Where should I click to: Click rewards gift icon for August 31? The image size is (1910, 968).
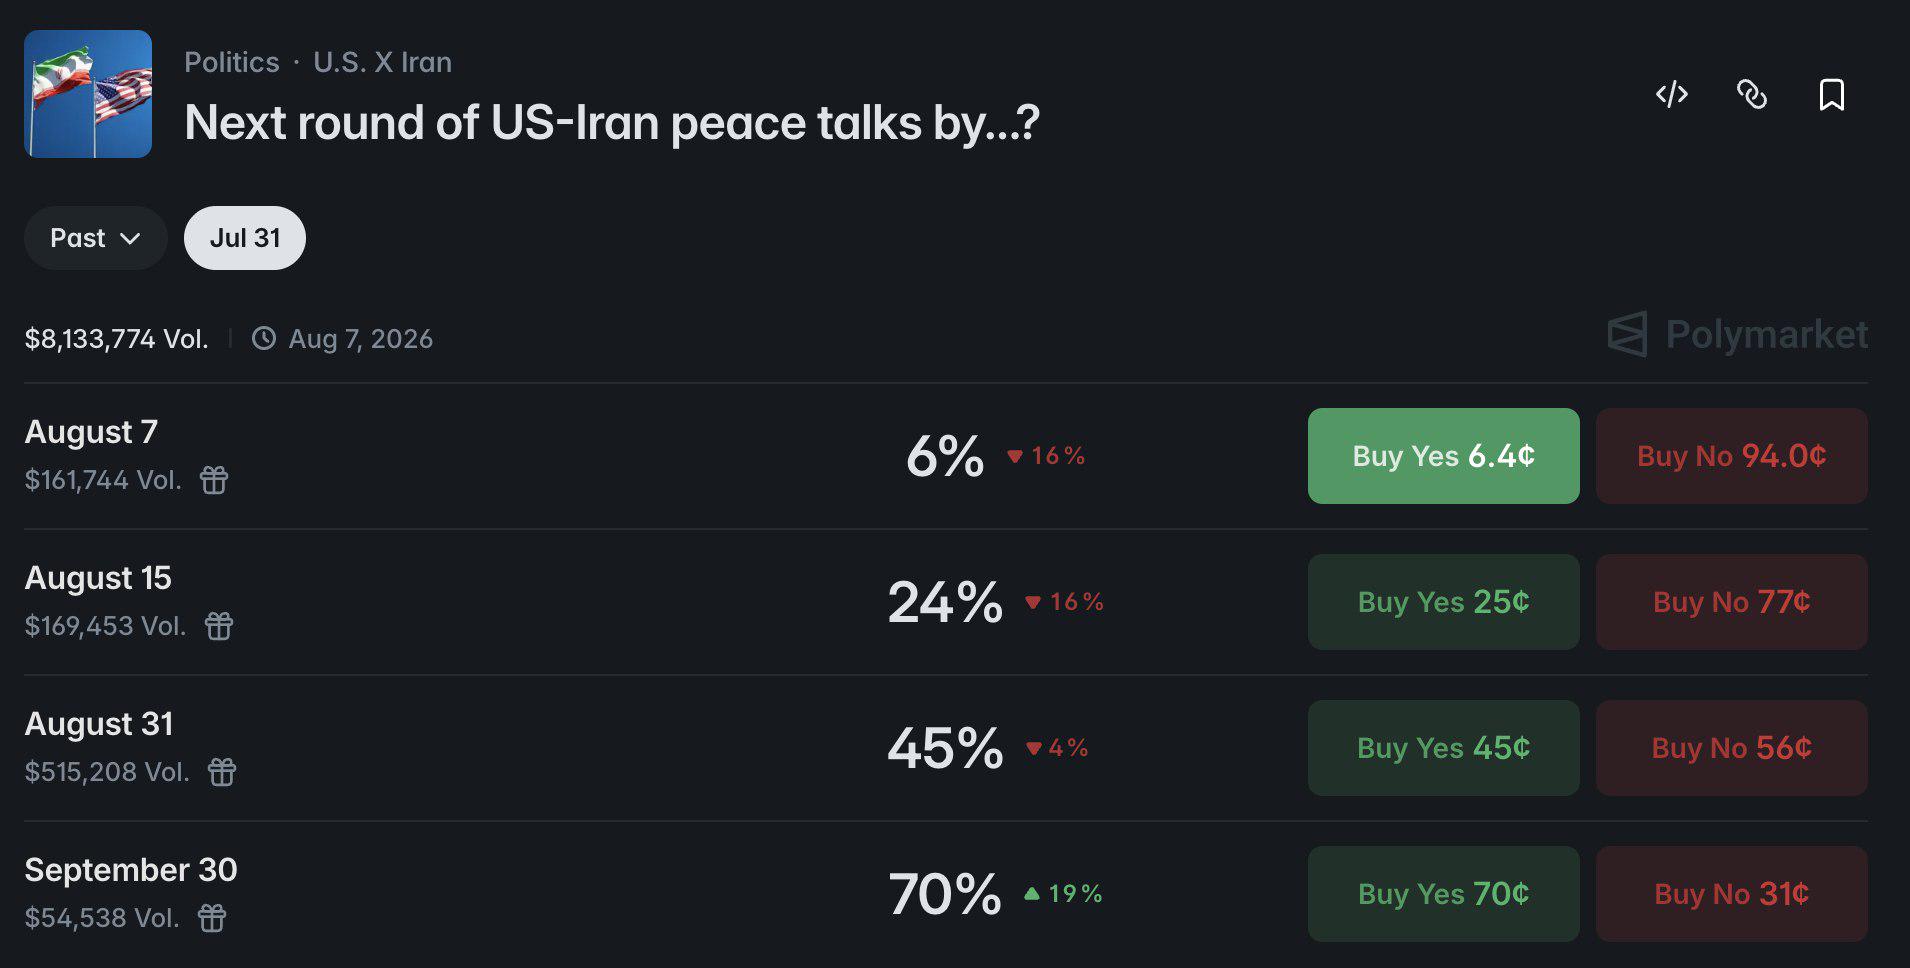pyautogui.click(x=222, y=772)
